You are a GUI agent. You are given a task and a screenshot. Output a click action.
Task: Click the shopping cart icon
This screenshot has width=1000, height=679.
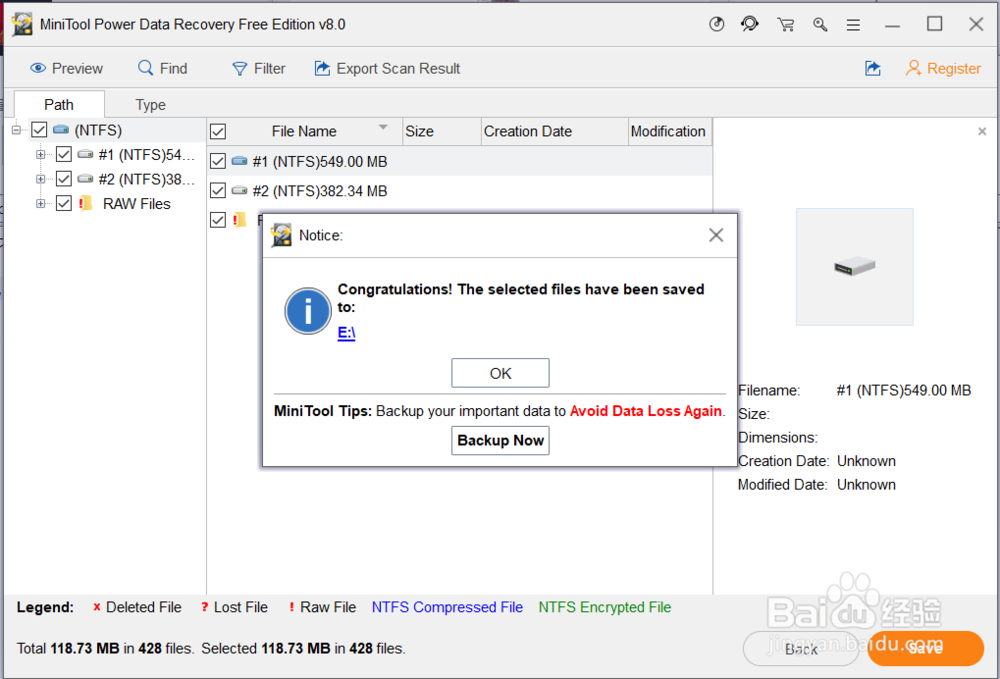point(786,24)
